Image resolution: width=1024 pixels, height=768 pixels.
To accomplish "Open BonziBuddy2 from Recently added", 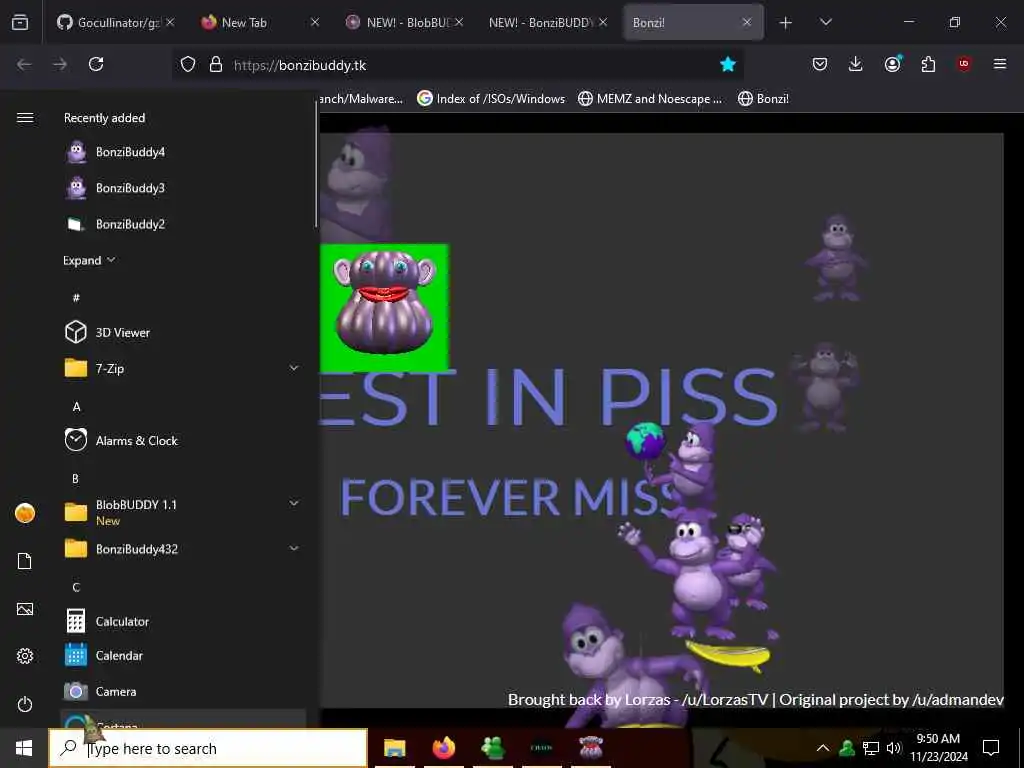I will click(x=183, y=224).
